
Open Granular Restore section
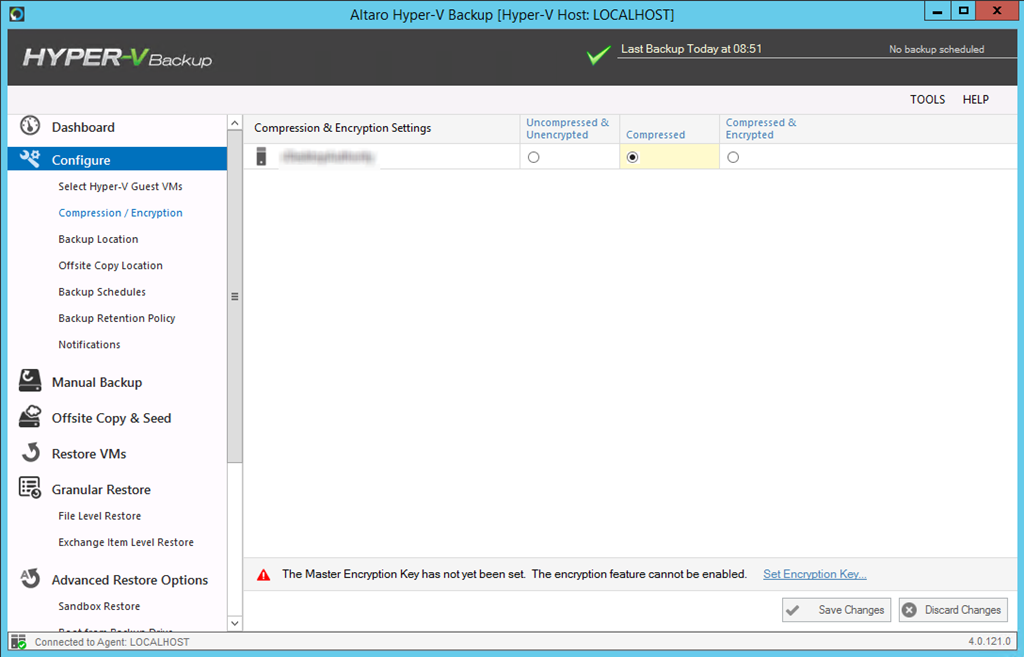pyautogui.click(x=101, y=490)
